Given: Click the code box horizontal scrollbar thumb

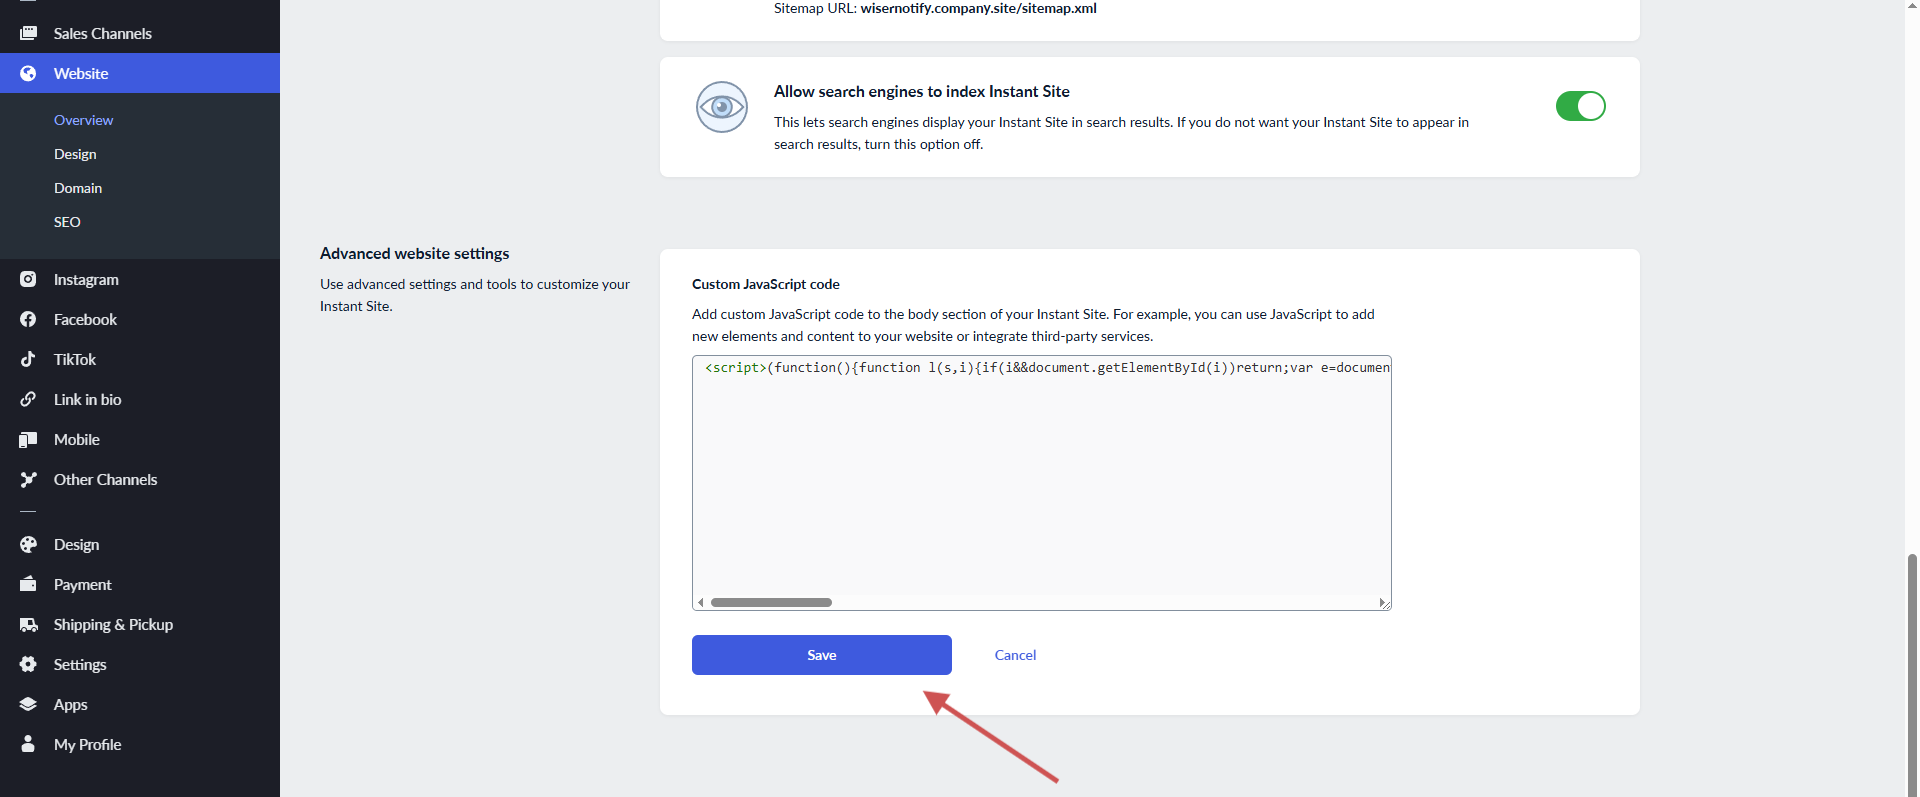Looking at the screenshot, I should (771, 603).
